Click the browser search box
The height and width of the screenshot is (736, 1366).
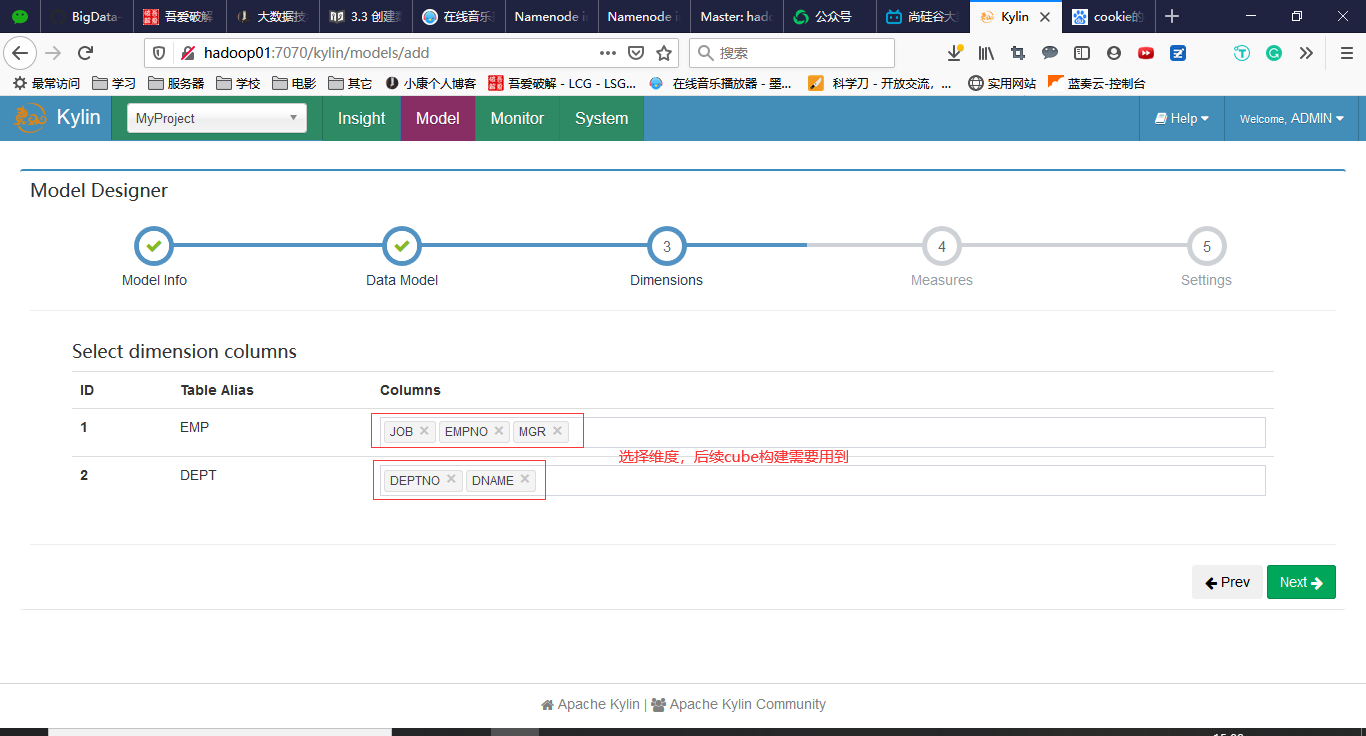(792, 53)
